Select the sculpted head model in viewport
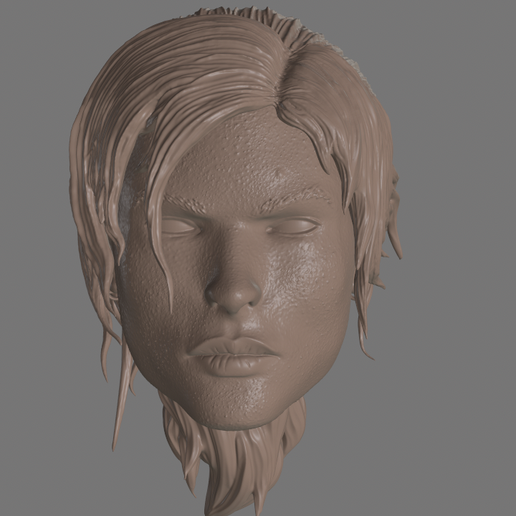Image resolution: width=516 pixels, height=516 pixels. [235, 260]
